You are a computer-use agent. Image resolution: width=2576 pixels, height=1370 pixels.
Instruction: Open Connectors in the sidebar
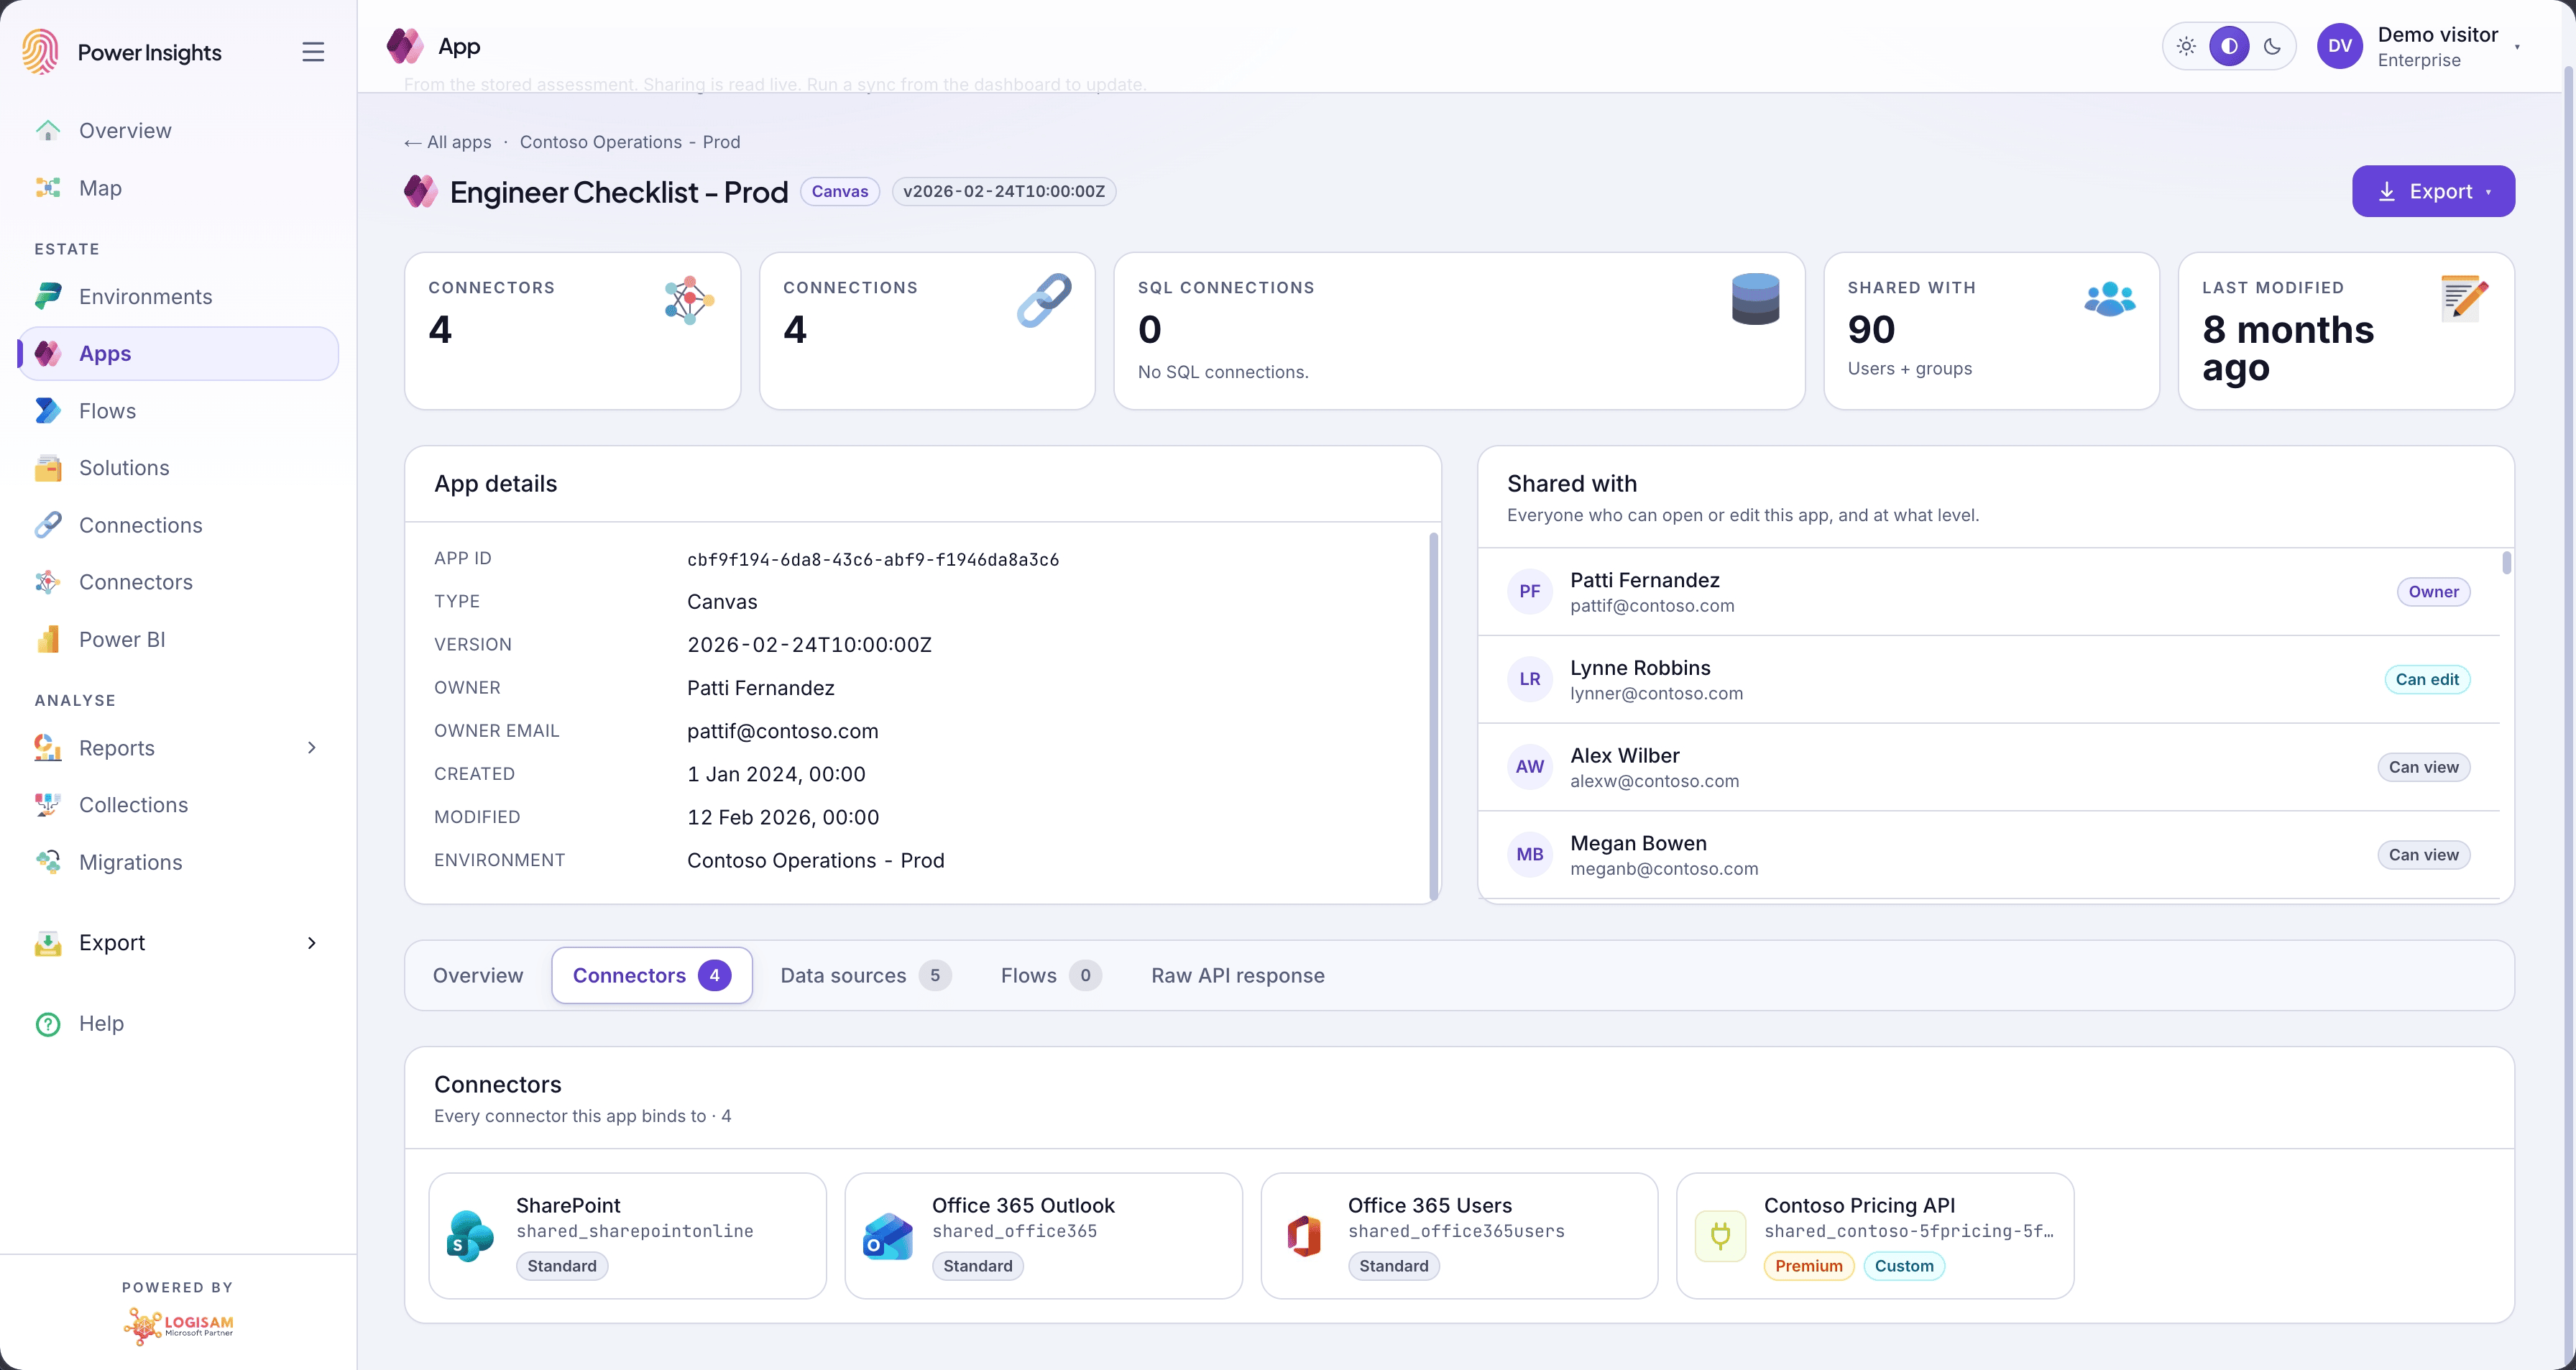(x=178, y=582)
